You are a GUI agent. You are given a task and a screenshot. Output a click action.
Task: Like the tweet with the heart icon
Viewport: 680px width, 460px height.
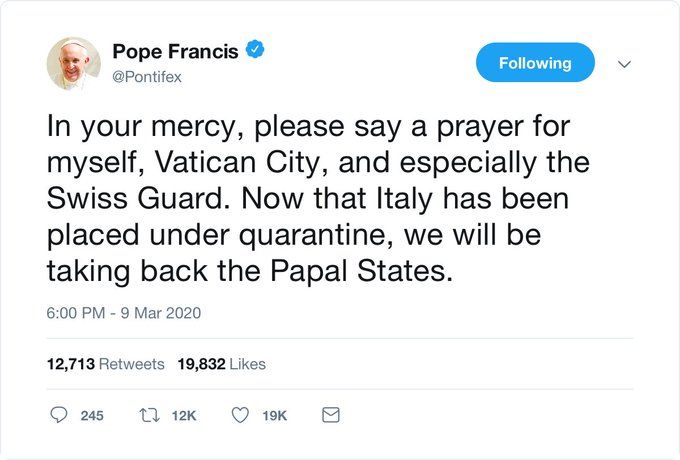pos(240,415)
